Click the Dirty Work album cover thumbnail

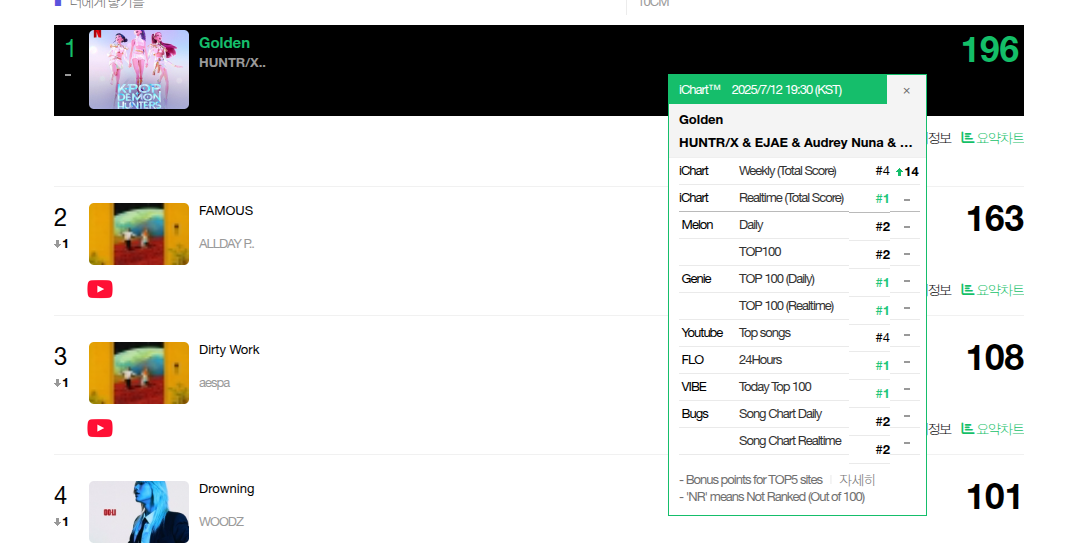pos(139,373)
